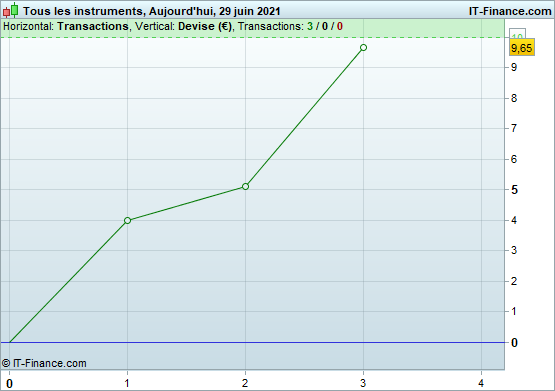
Task: Click the date '29 juin 2021' in the title
Action: [250, 11]
